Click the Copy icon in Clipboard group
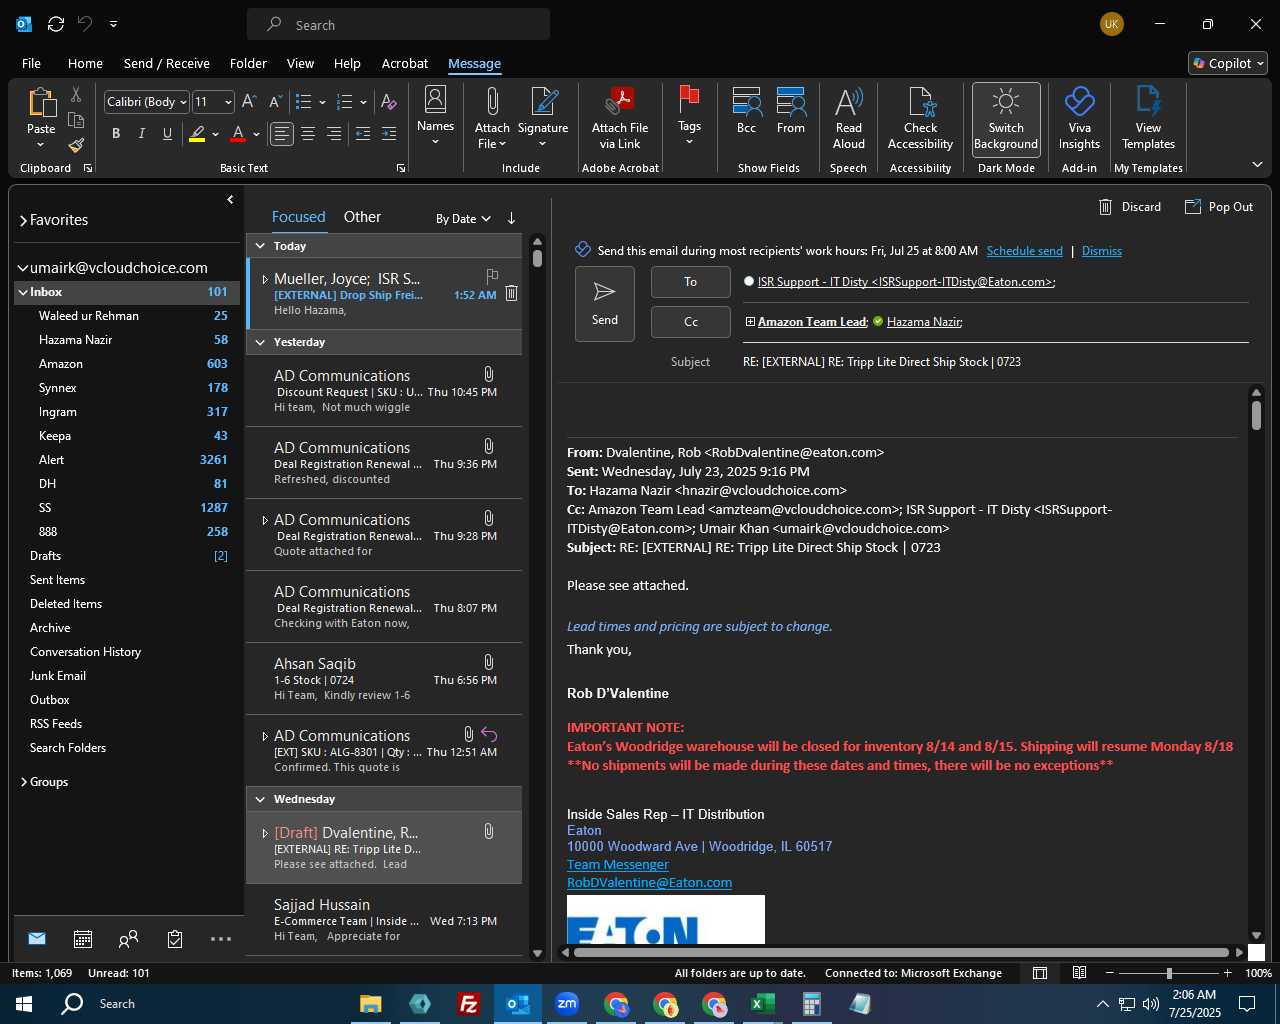 (x=76, y=121)
